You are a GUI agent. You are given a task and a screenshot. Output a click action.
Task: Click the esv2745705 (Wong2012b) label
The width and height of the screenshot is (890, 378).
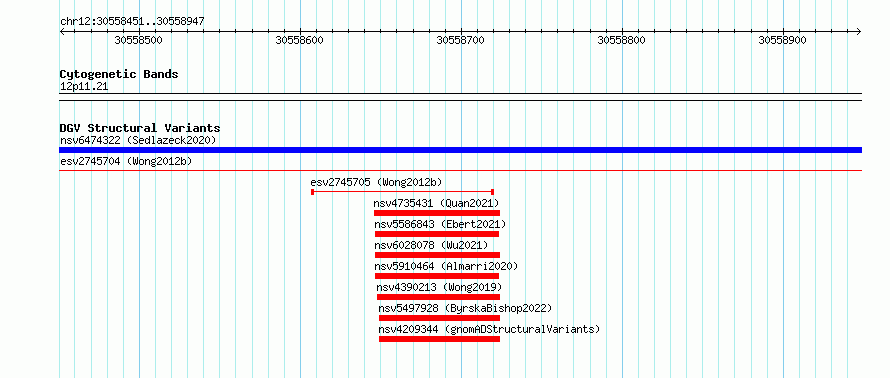coord(376,182)
